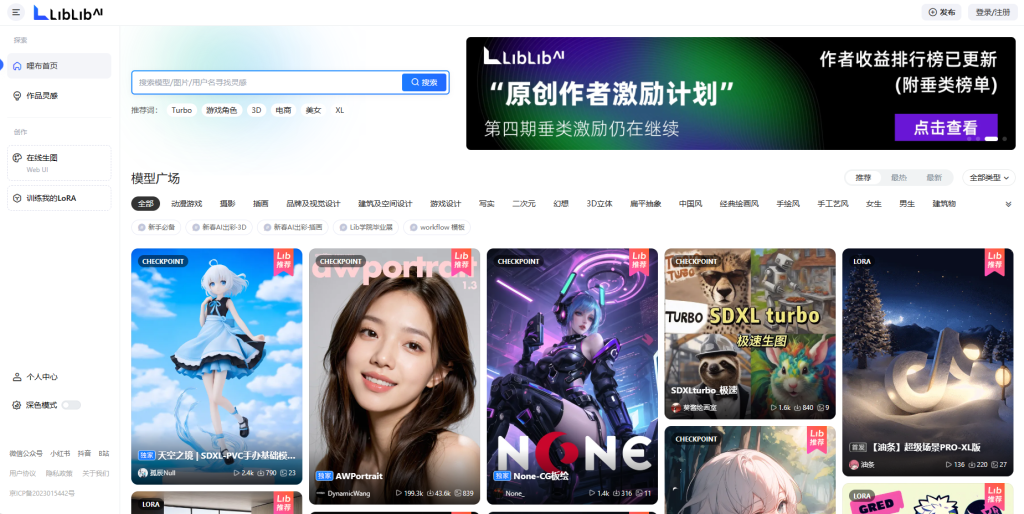The width and height of the screenshot is (1024, 514).
Task: Select recommended keyword 游戏角色
Action: coord(221,110)
